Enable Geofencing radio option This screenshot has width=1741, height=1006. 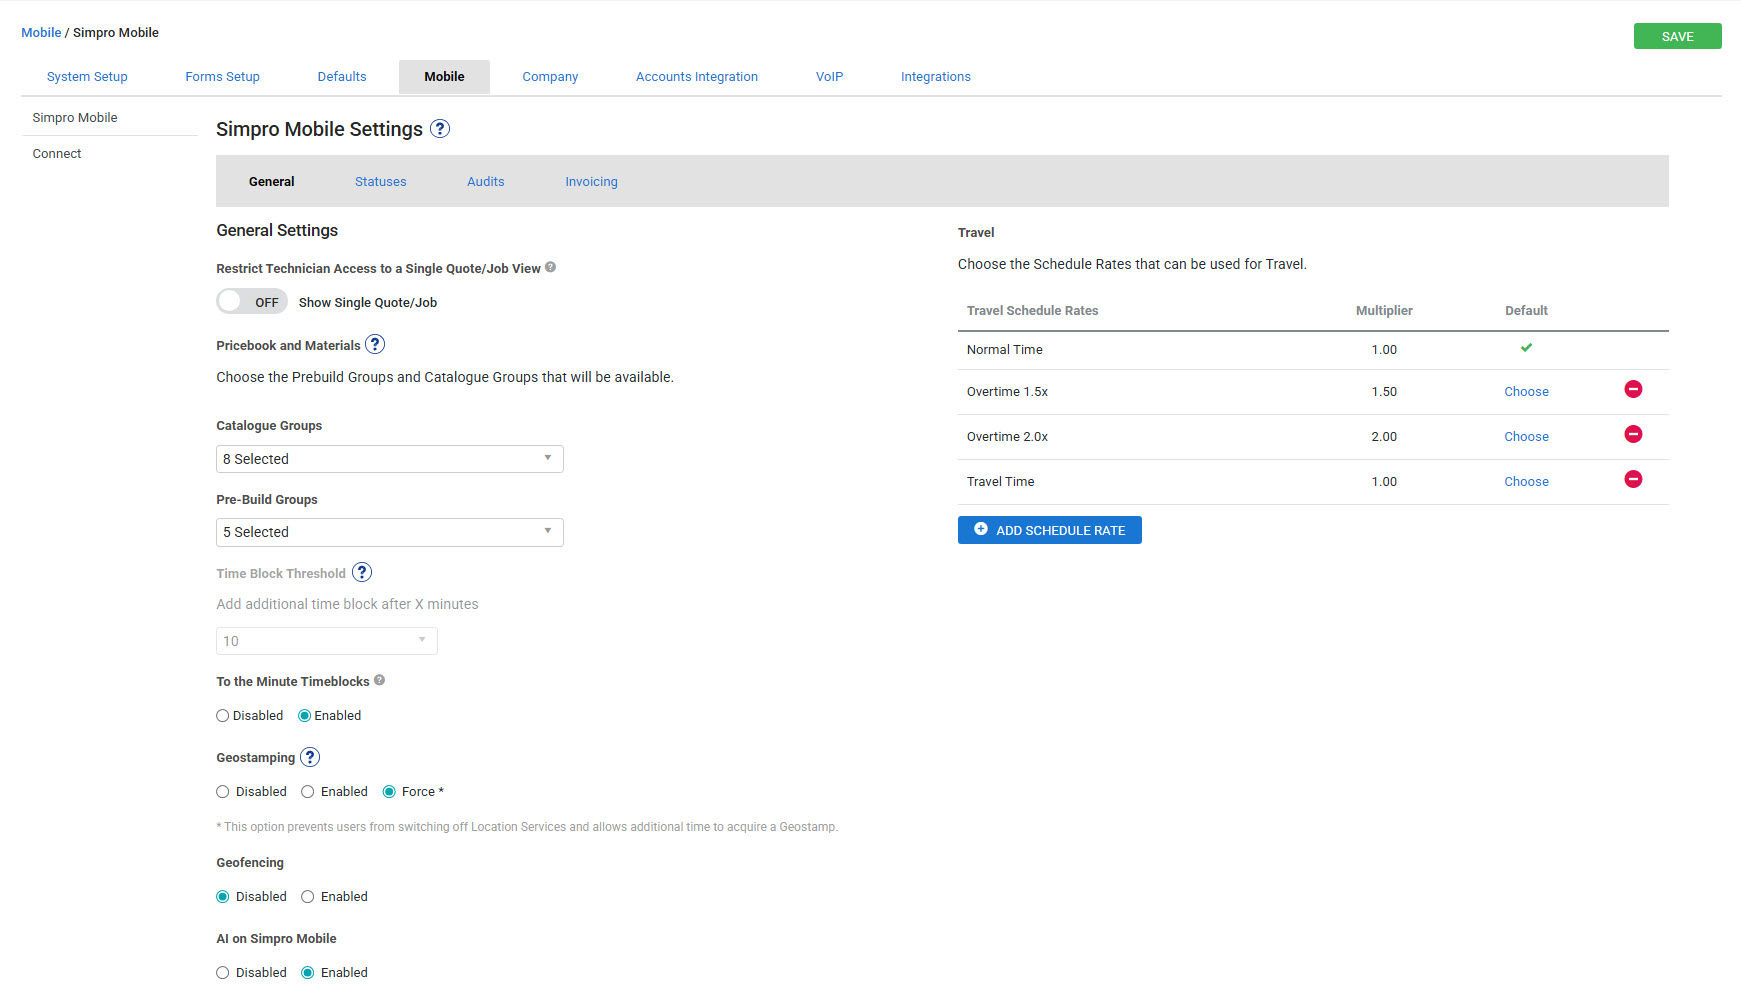(x=308, y=897)
